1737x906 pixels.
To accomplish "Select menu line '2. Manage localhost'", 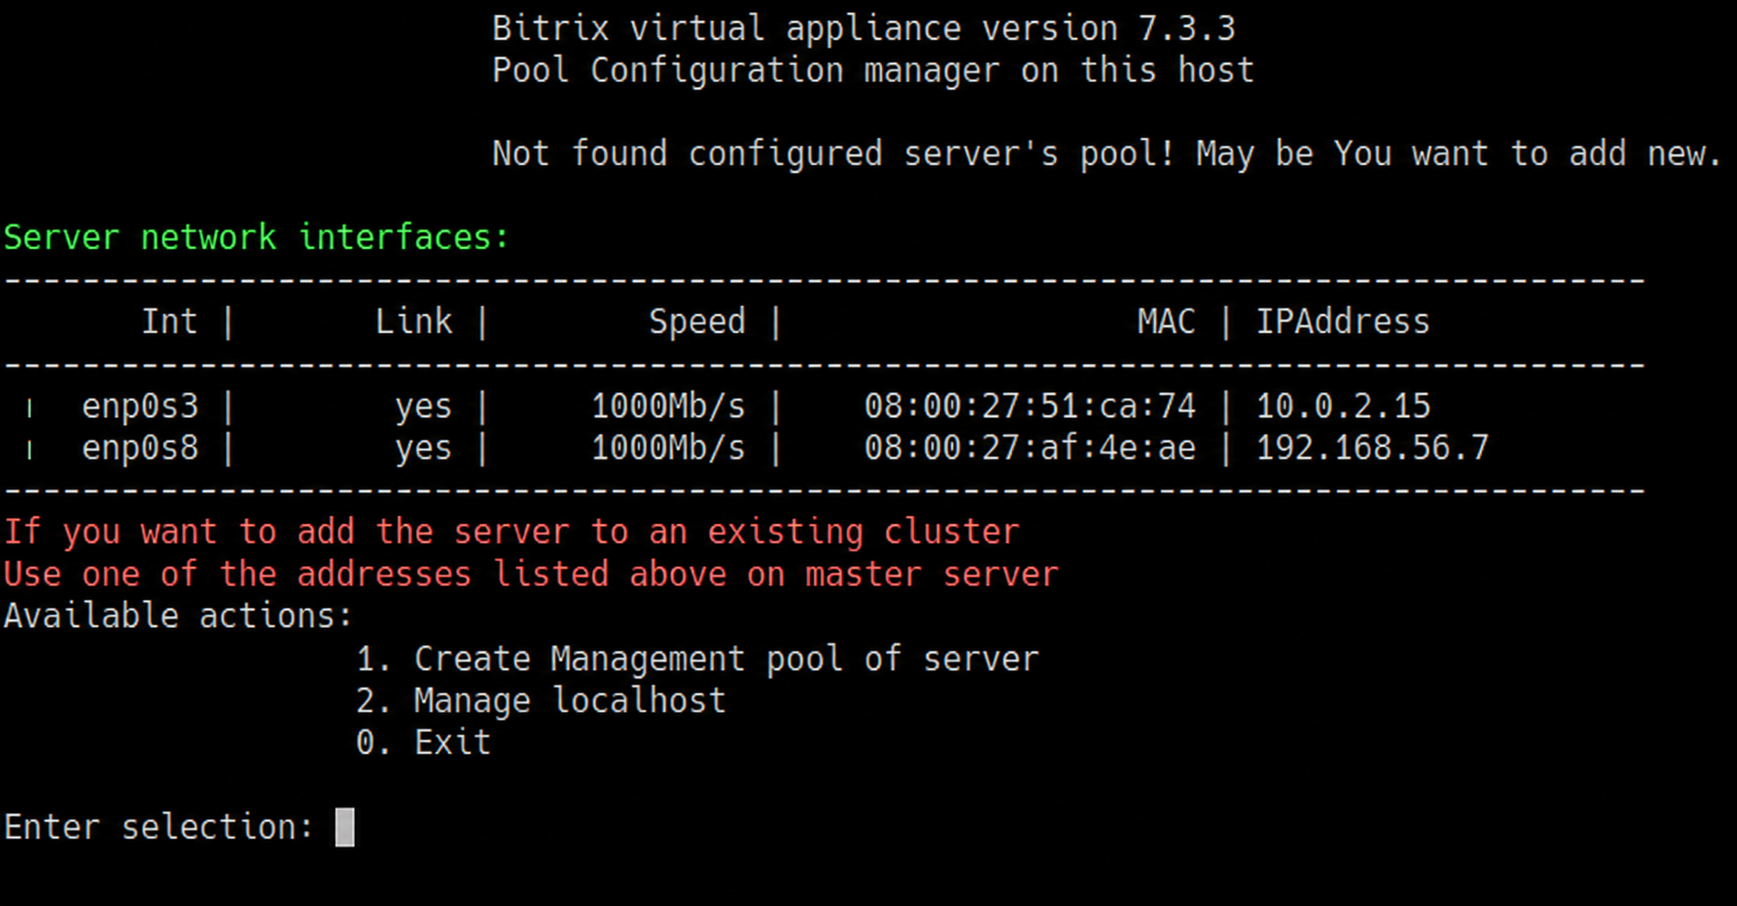I will click(x=541, y=701).
